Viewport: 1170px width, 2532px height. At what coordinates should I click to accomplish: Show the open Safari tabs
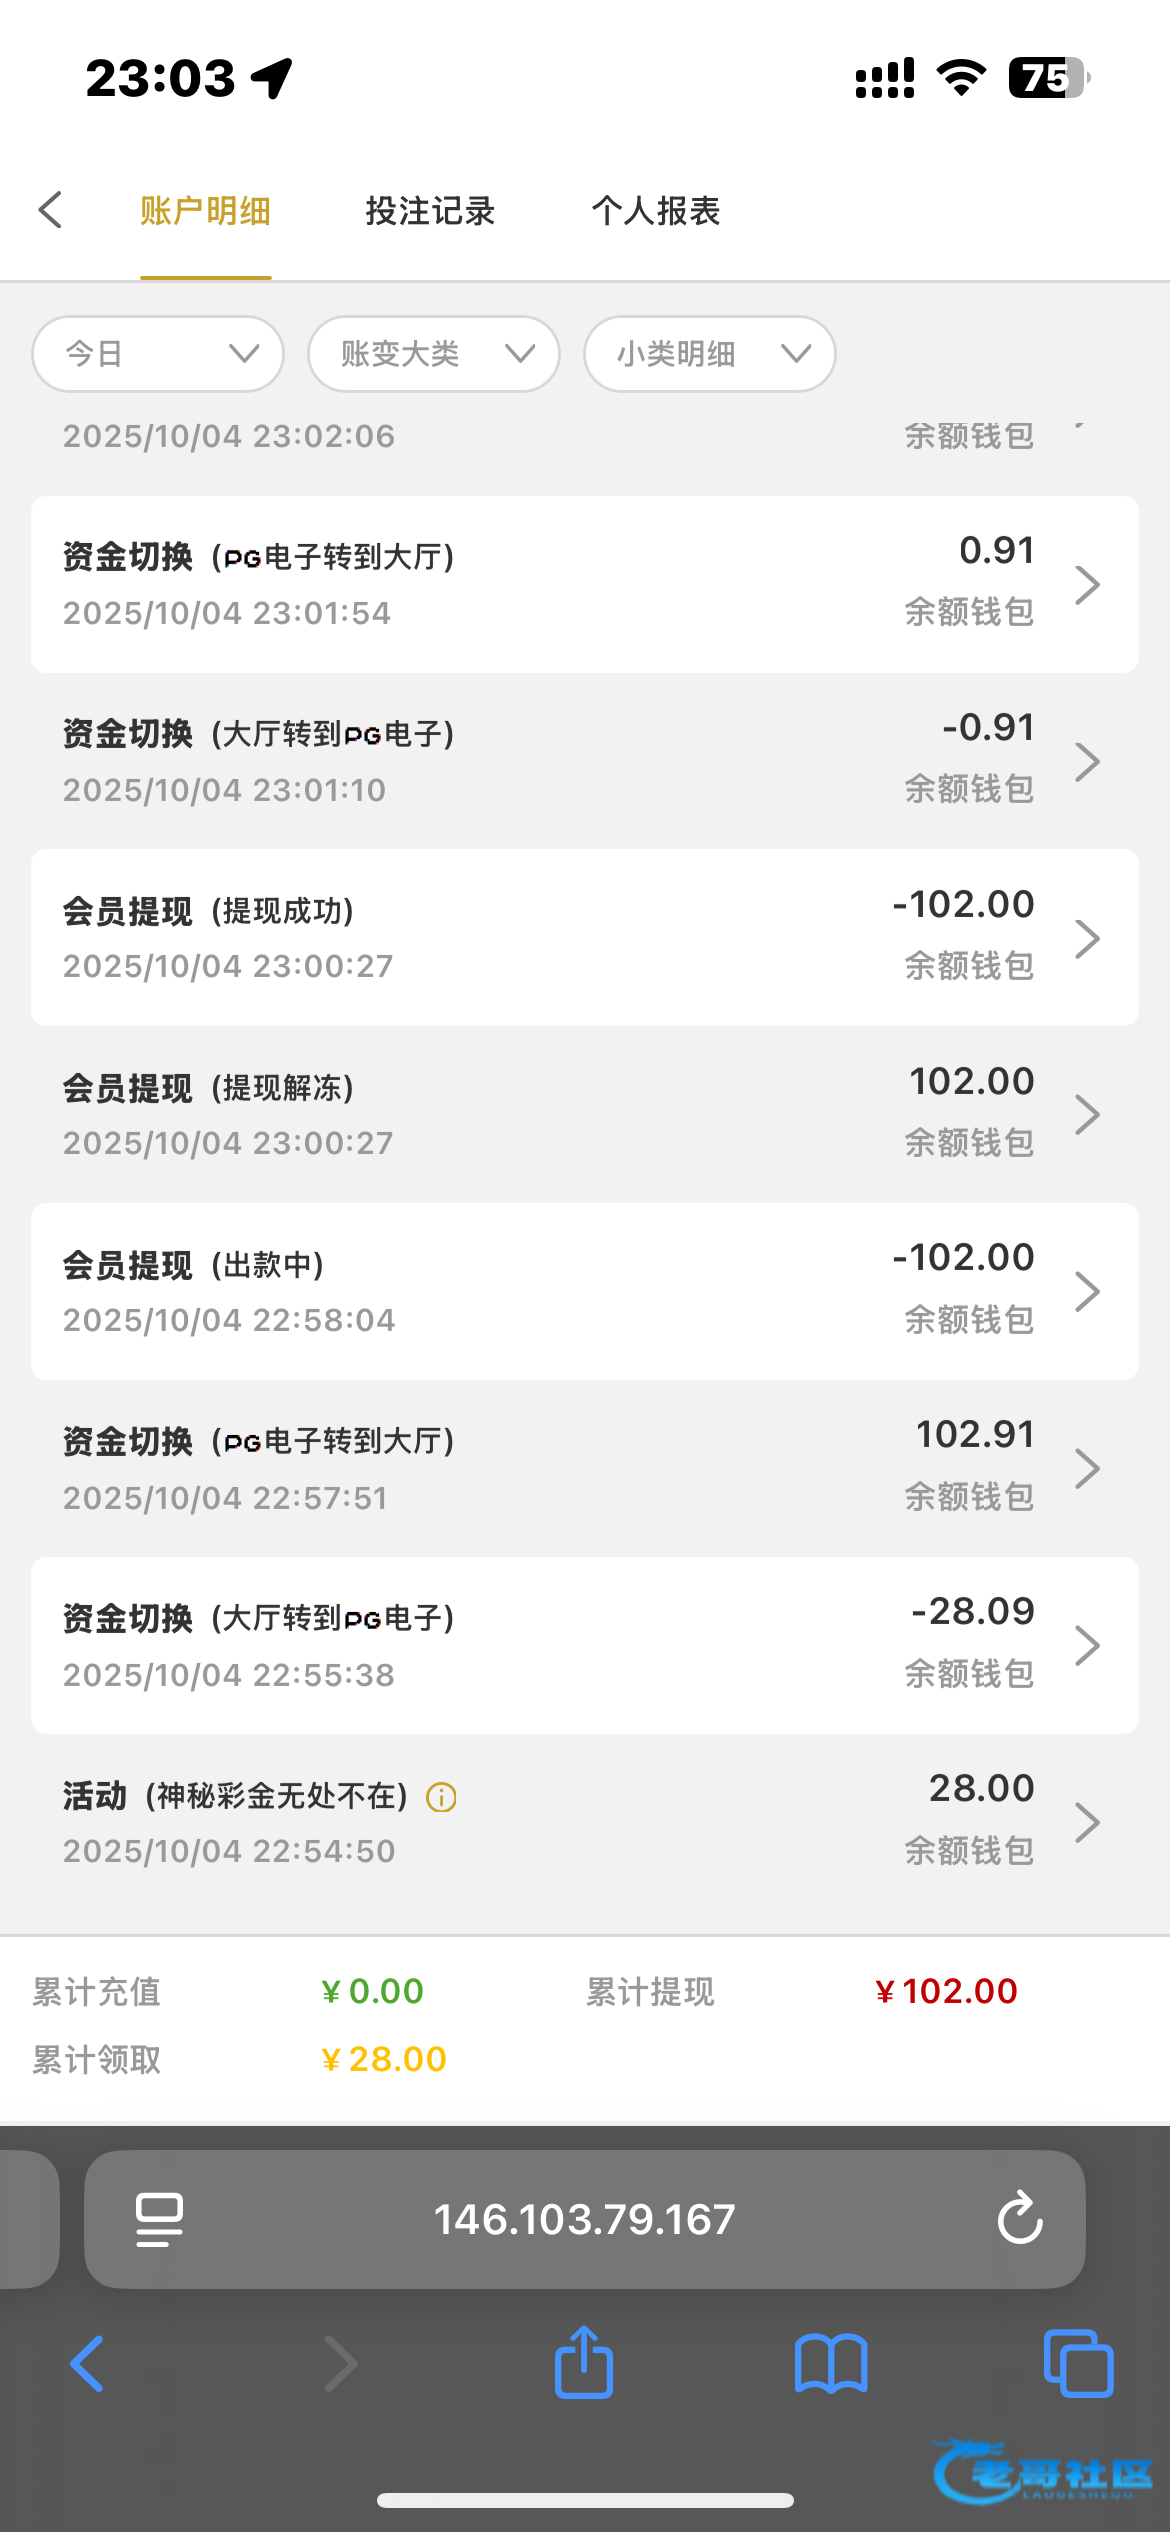(x=1078, y=2363)
